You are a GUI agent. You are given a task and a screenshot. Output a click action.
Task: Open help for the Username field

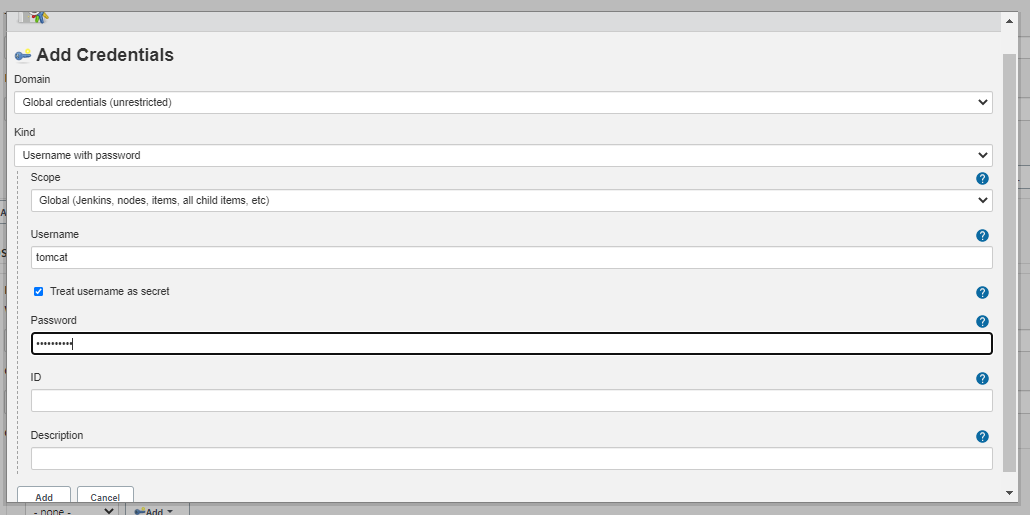click(x=982, y=235)
